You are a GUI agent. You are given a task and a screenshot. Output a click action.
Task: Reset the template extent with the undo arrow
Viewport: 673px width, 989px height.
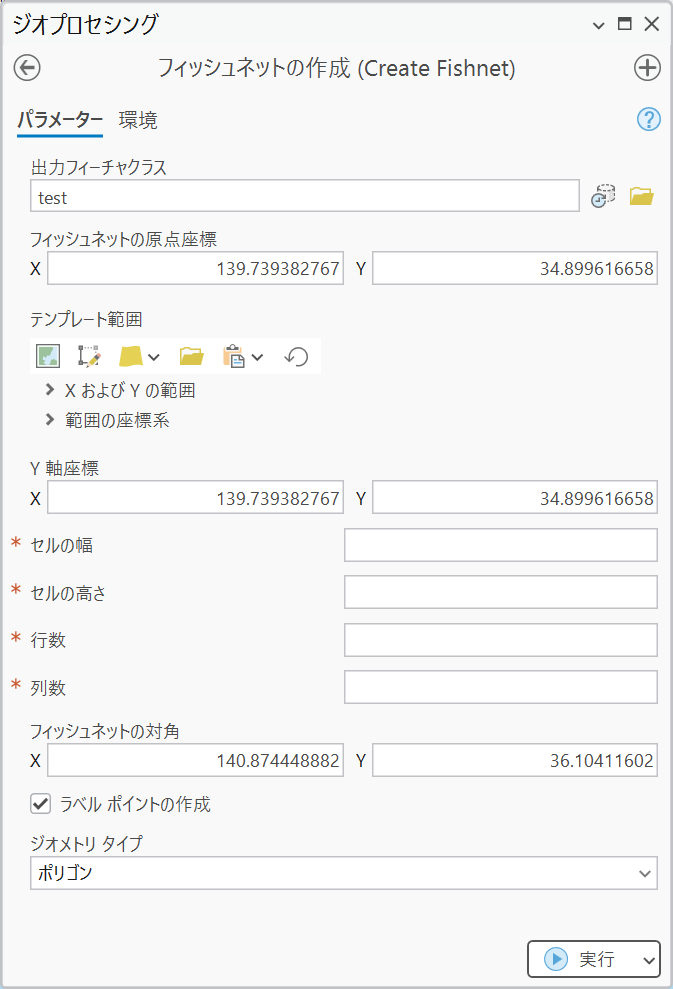click(x=296, y=356)
